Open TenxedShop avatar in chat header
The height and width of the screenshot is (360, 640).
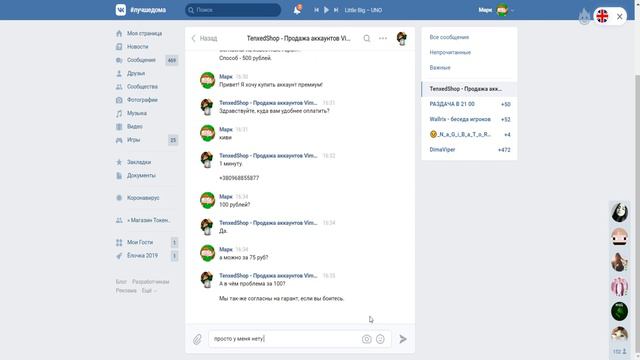coord(402,38)
